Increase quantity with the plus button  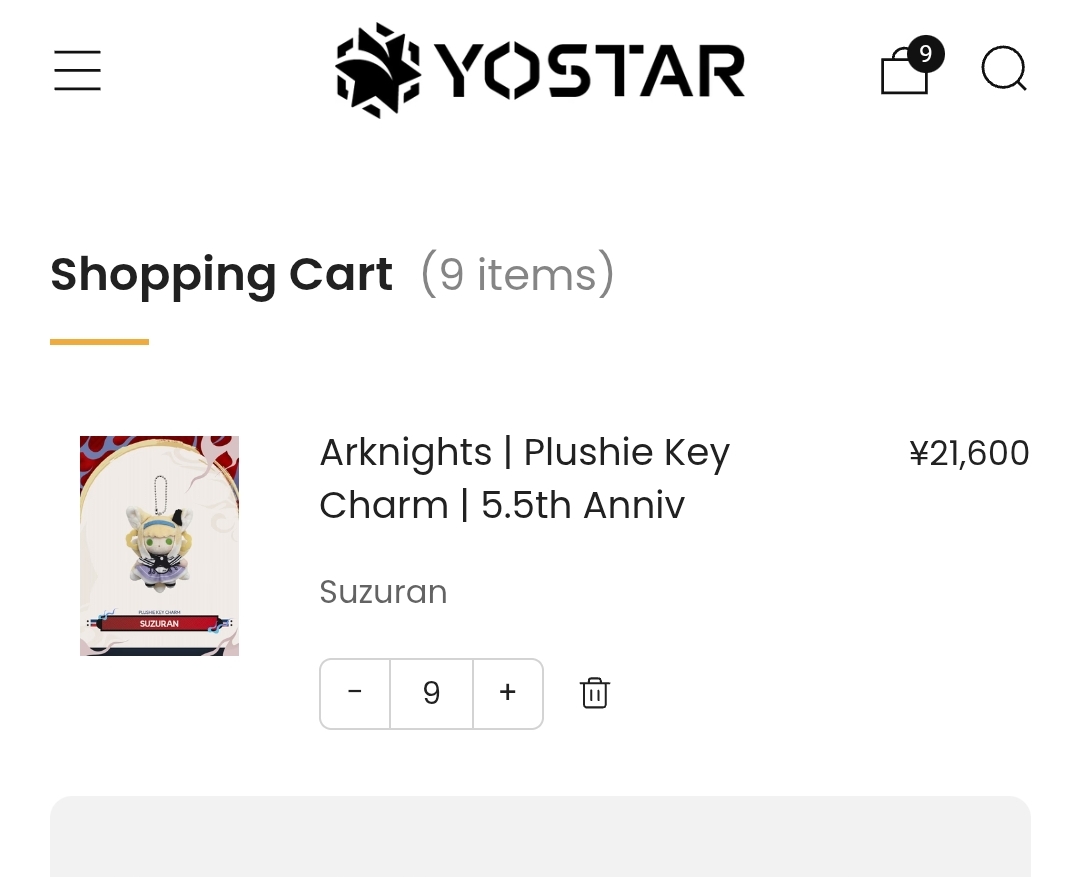[508, 693]
